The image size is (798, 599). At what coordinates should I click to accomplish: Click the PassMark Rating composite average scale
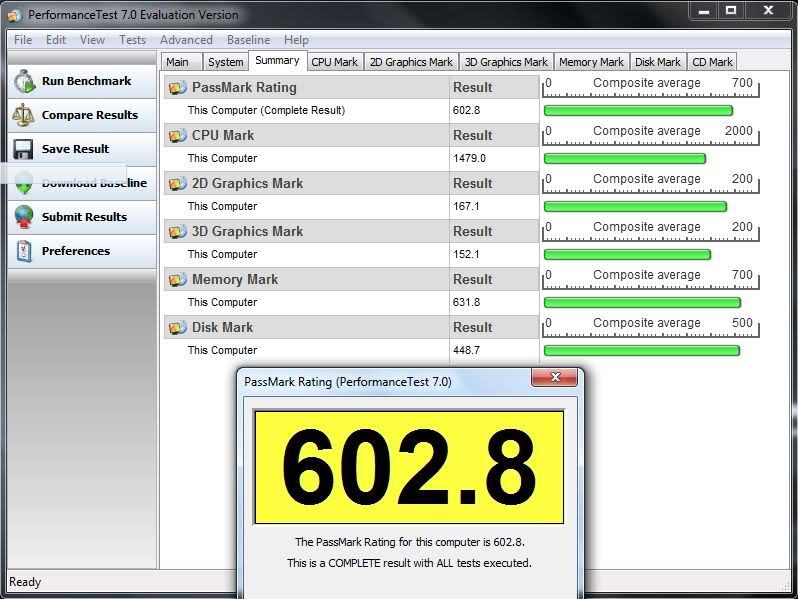point(651,87)
